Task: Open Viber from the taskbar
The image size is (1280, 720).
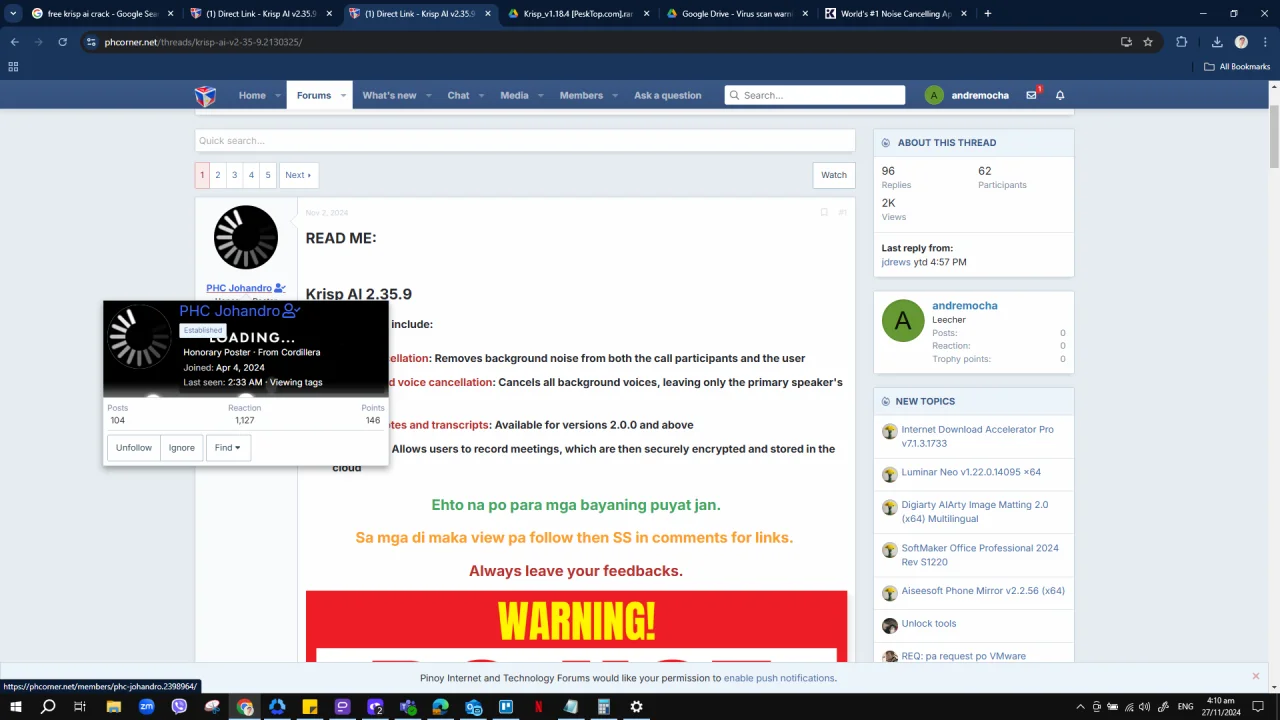Action: click(x=179, y=707)
